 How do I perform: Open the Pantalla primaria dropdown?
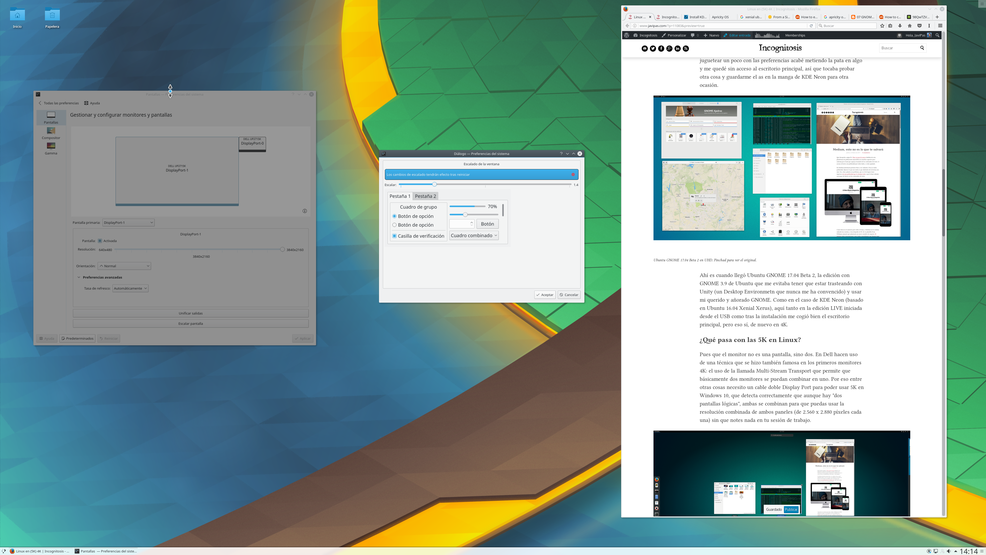click(128, 222)
